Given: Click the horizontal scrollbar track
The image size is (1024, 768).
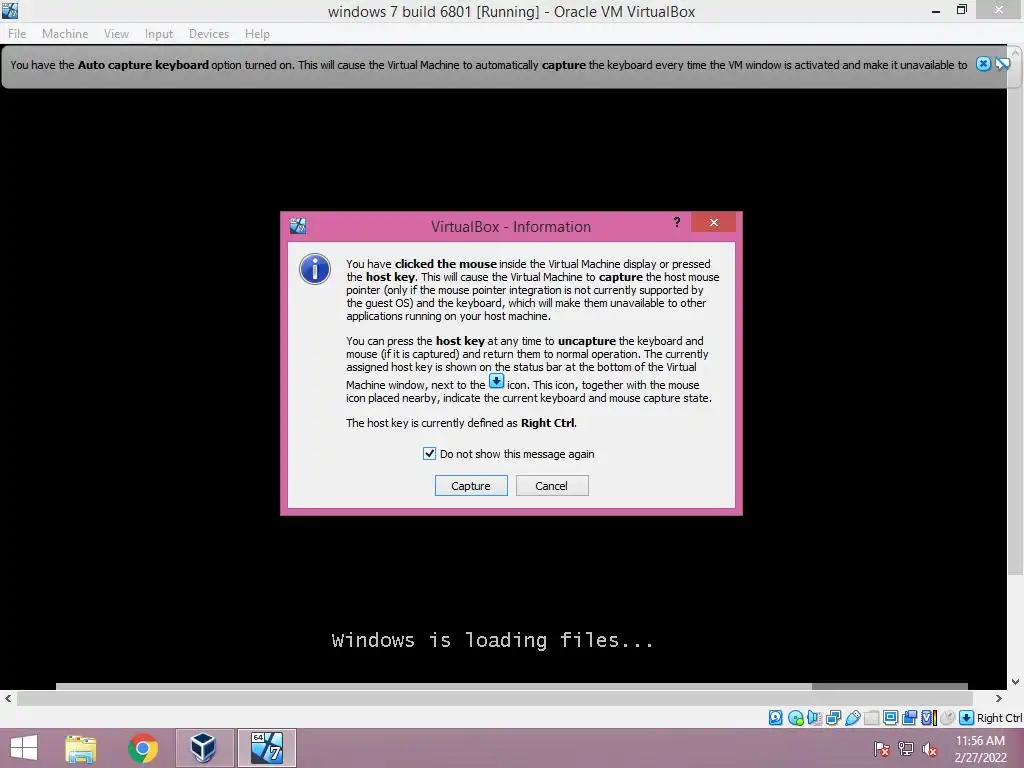Looking at the screenshot, I should pyautogui.click(x=496, y=698).
